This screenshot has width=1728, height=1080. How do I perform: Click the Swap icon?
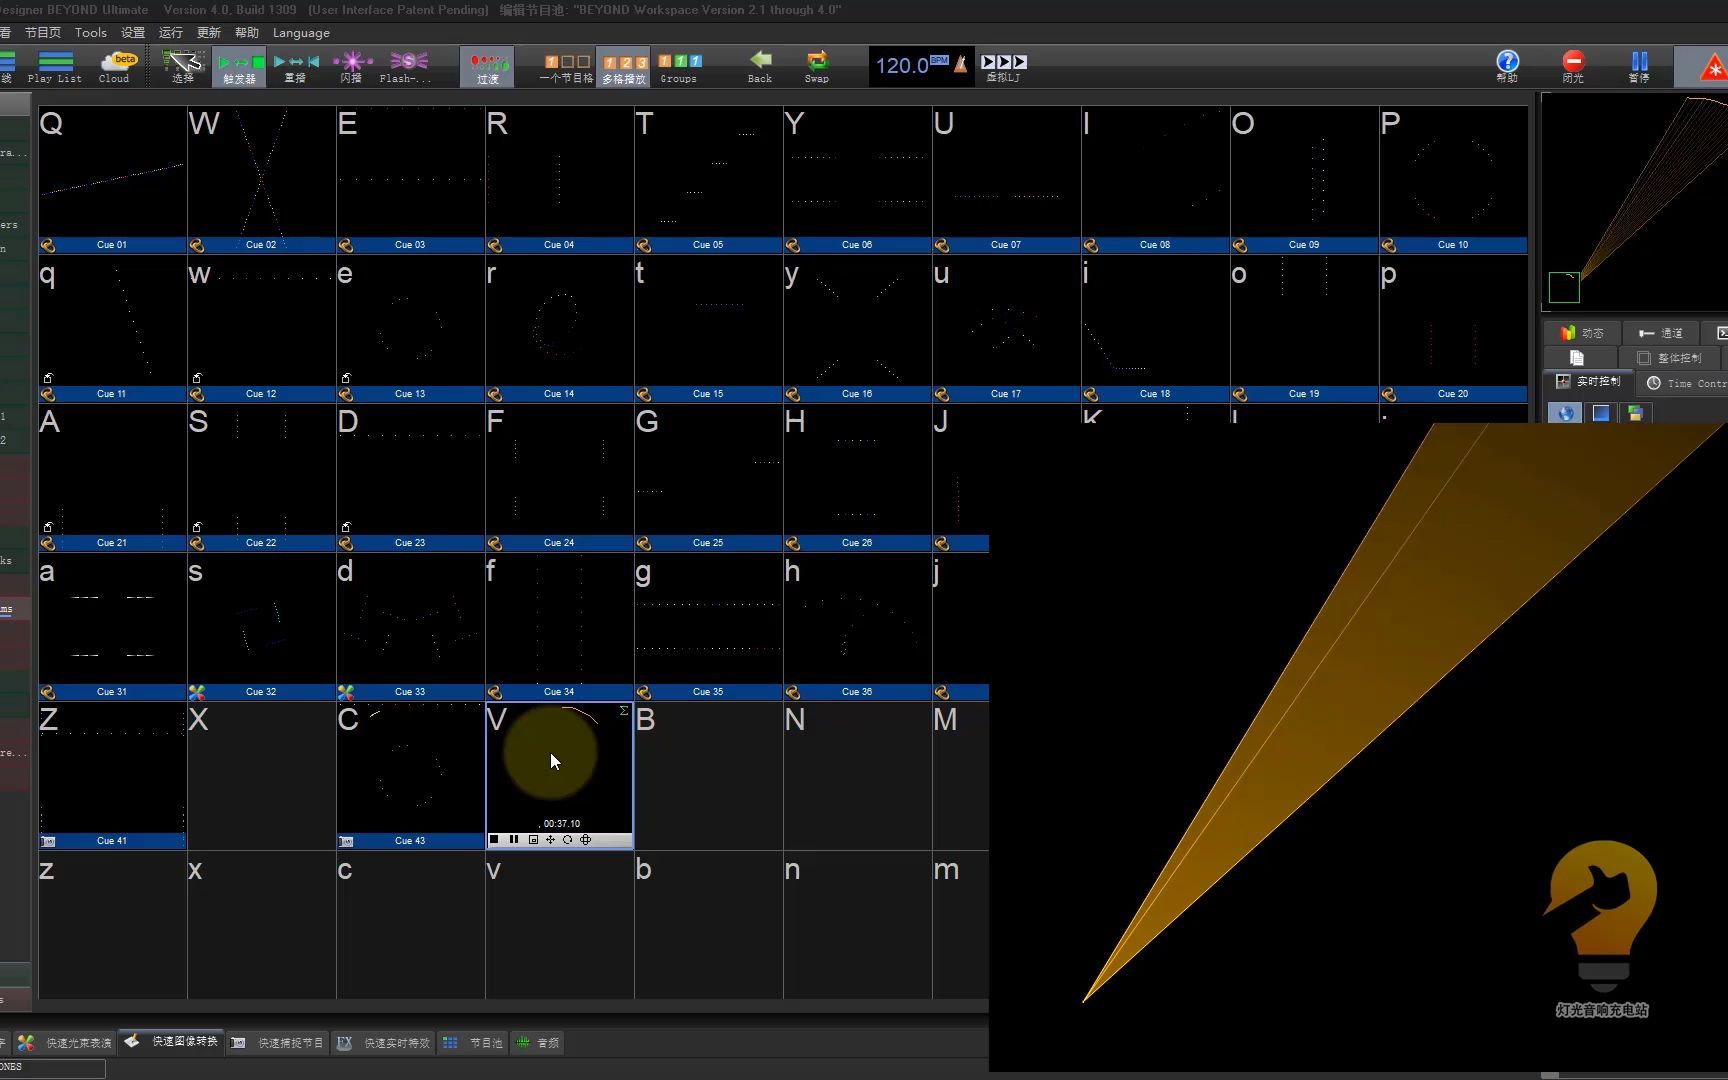[817, 60]
